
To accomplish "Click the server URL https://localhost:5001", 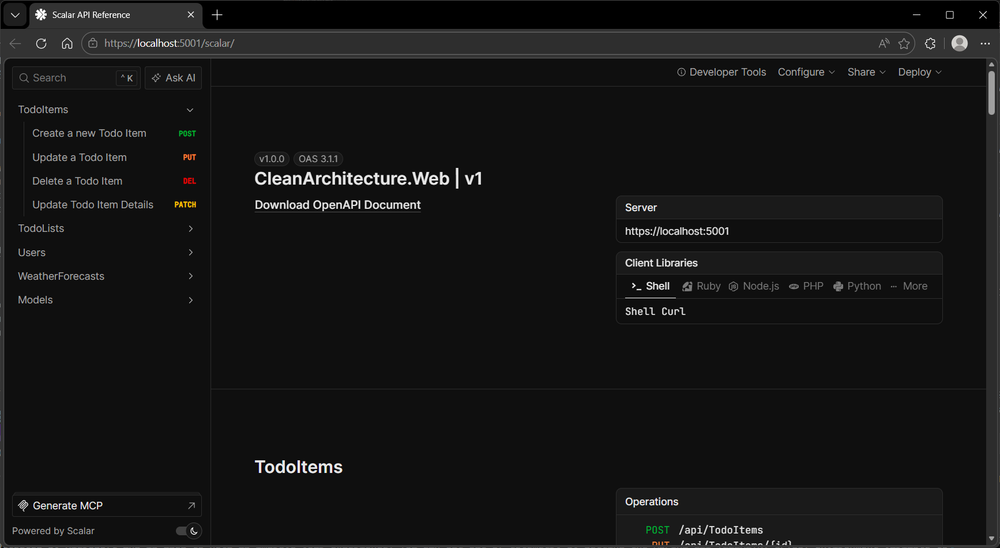I will [677, 231].
